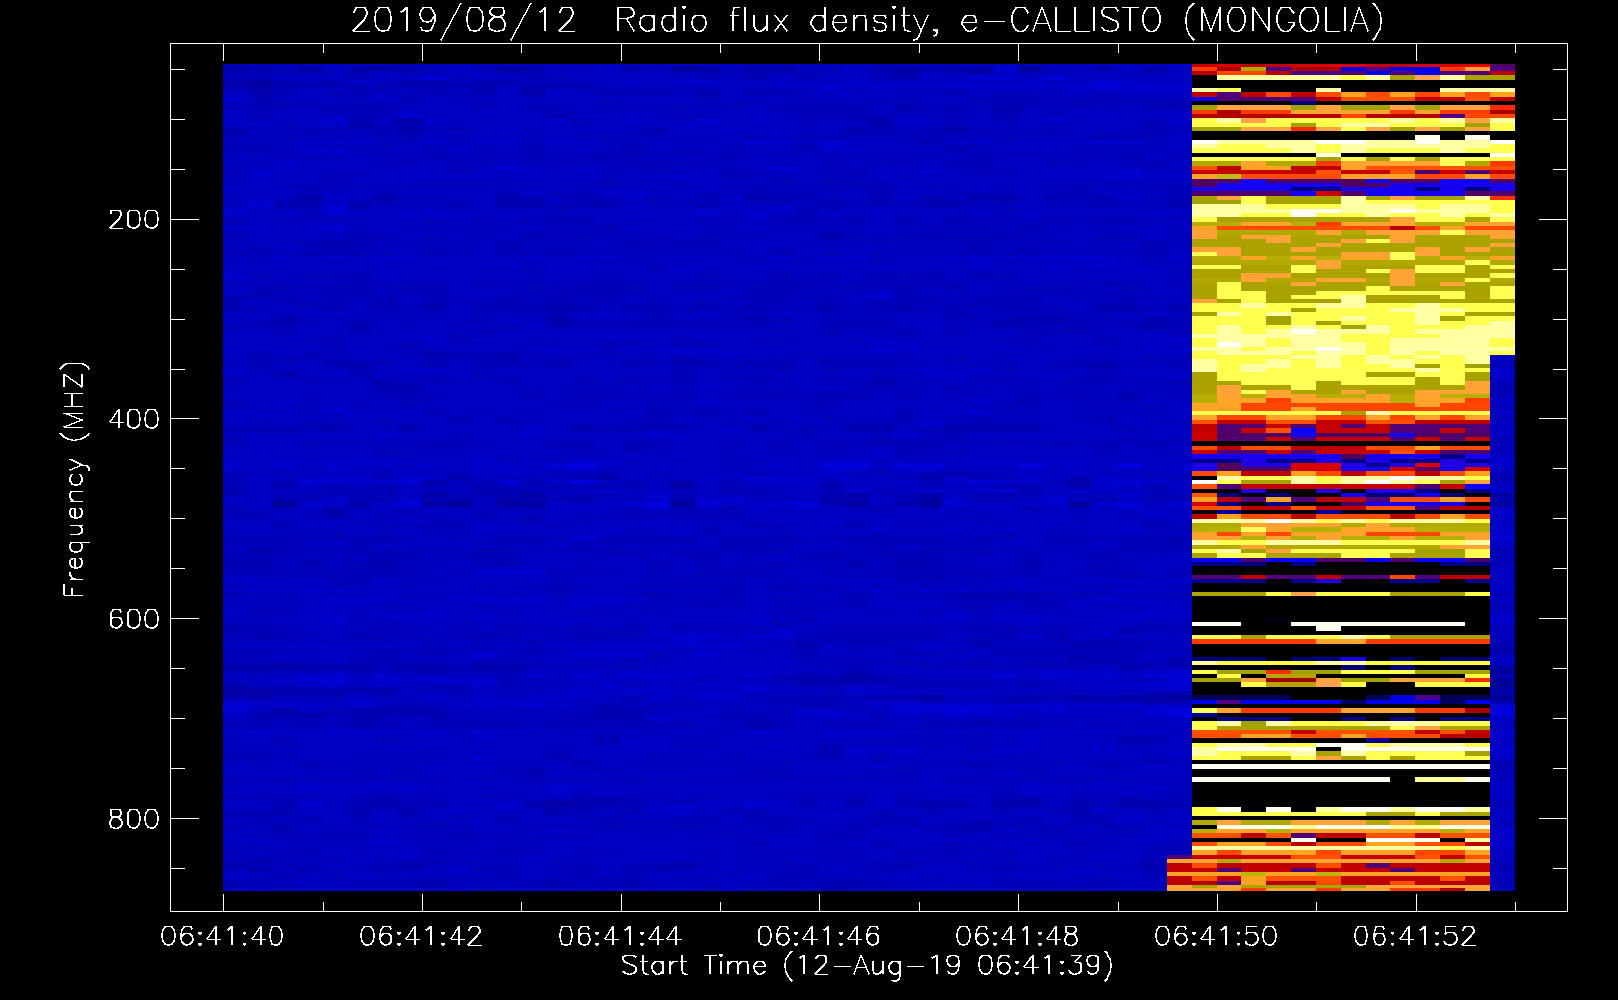Click the plot title "Radio flux density, e-CALLISTO (MONGOLIA)"
Screen dimensions: 1618x1000
click(x=998, y=21)
